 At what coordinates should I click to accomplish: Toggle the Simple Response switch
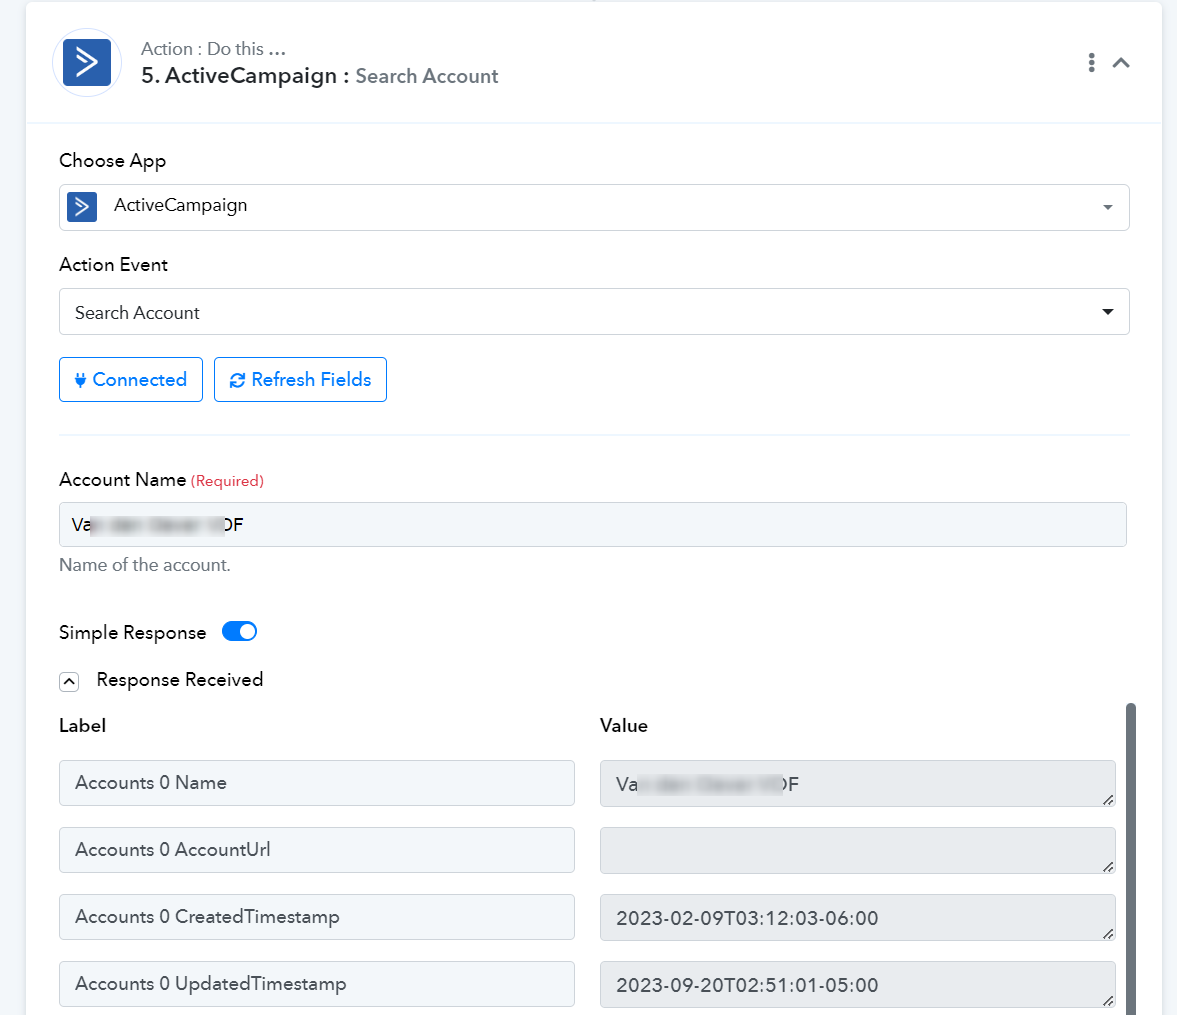click(x=239, y=632)
